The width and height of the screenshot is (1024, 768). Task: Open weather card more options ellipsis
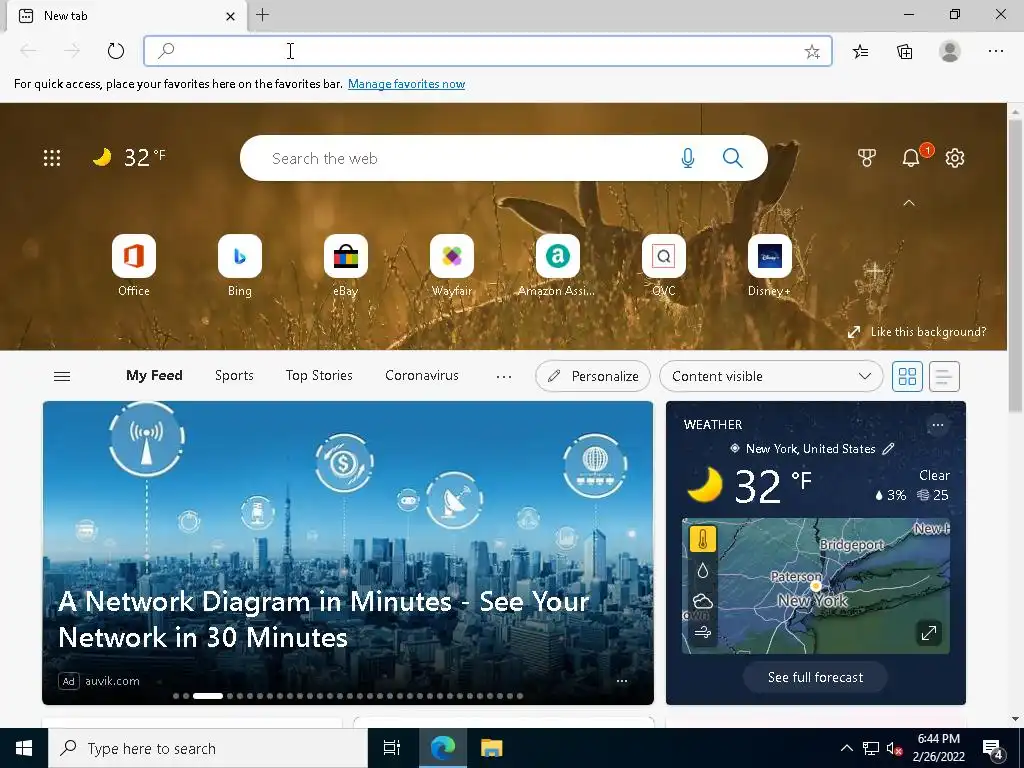[938, 425]
